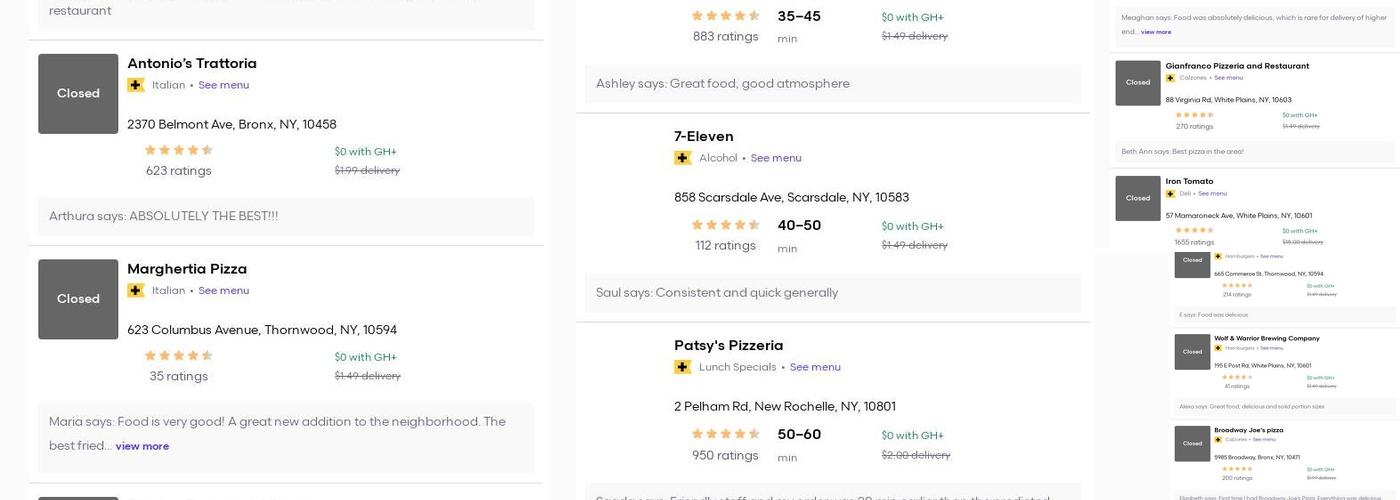Viewport: 1400px width, 500px height.
Task: Click the star rating above 35 ratings
Action: [178, 356]
